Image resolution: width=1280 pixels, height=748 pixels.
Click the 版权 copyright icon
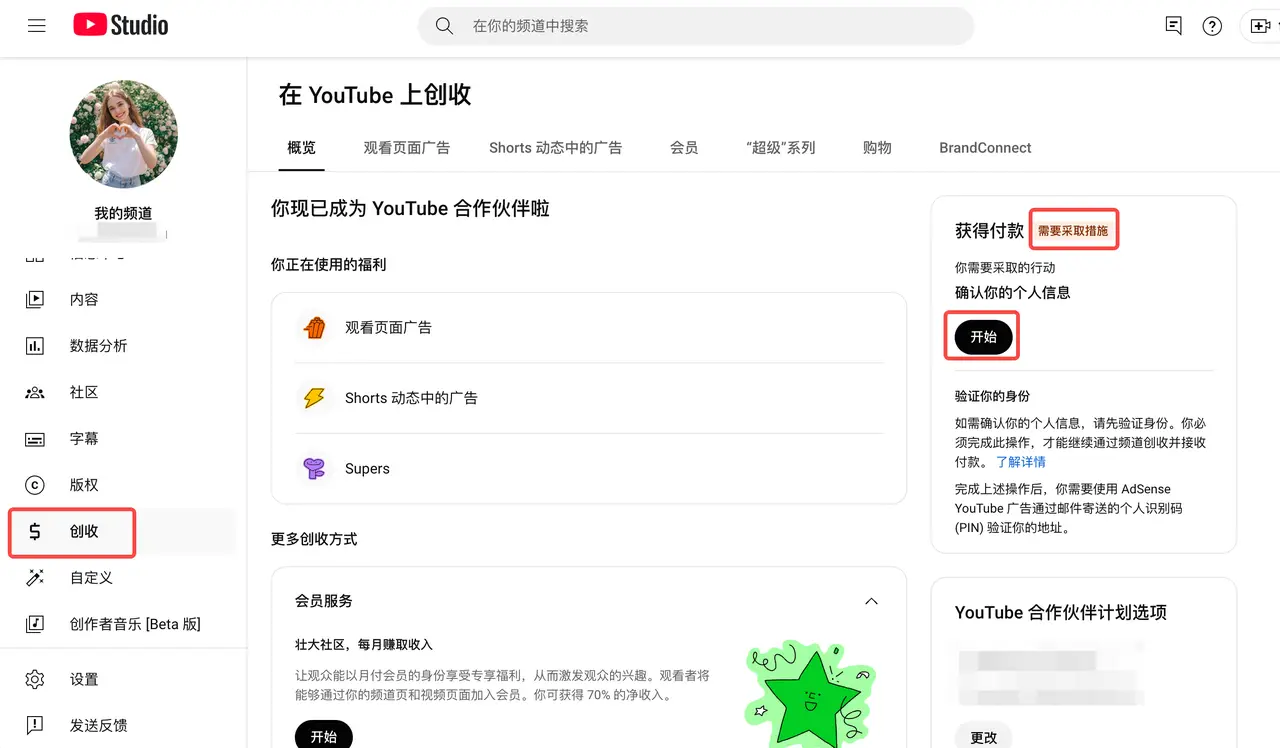35,485
